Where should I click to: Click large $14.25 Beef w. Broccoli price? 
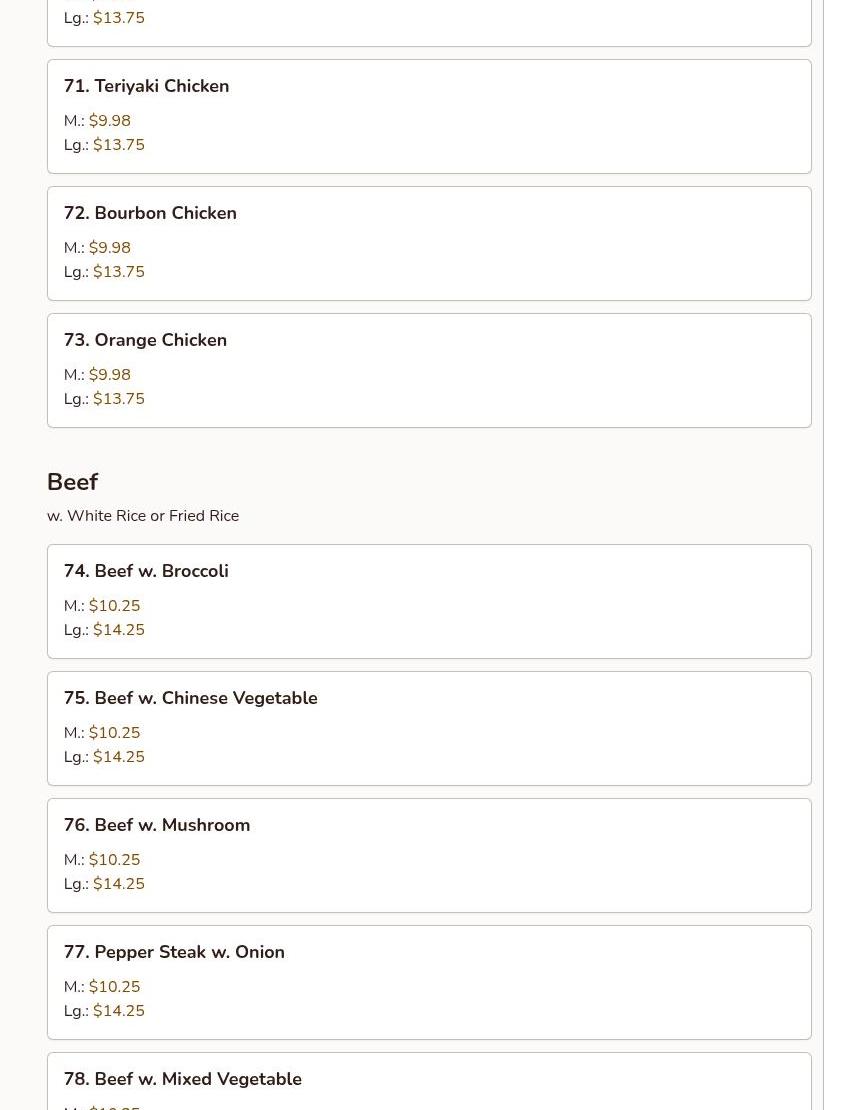[118, 630]
